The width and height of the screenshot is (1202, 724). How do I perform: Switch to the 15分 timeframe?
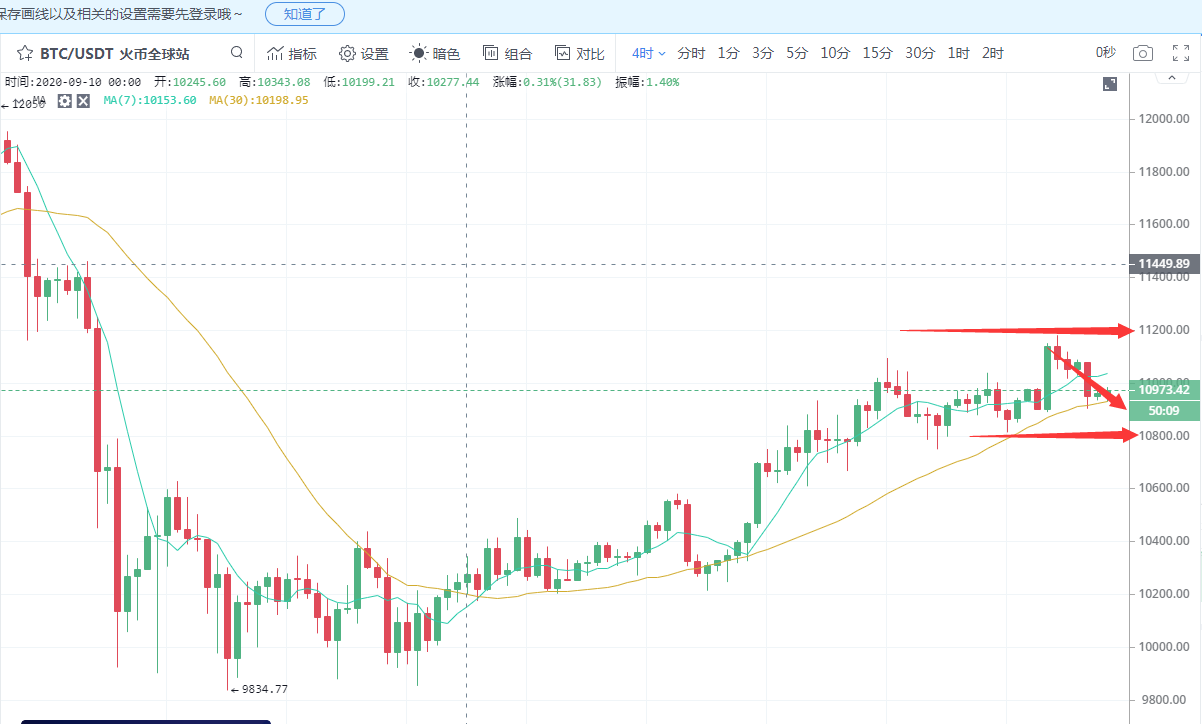877,53
